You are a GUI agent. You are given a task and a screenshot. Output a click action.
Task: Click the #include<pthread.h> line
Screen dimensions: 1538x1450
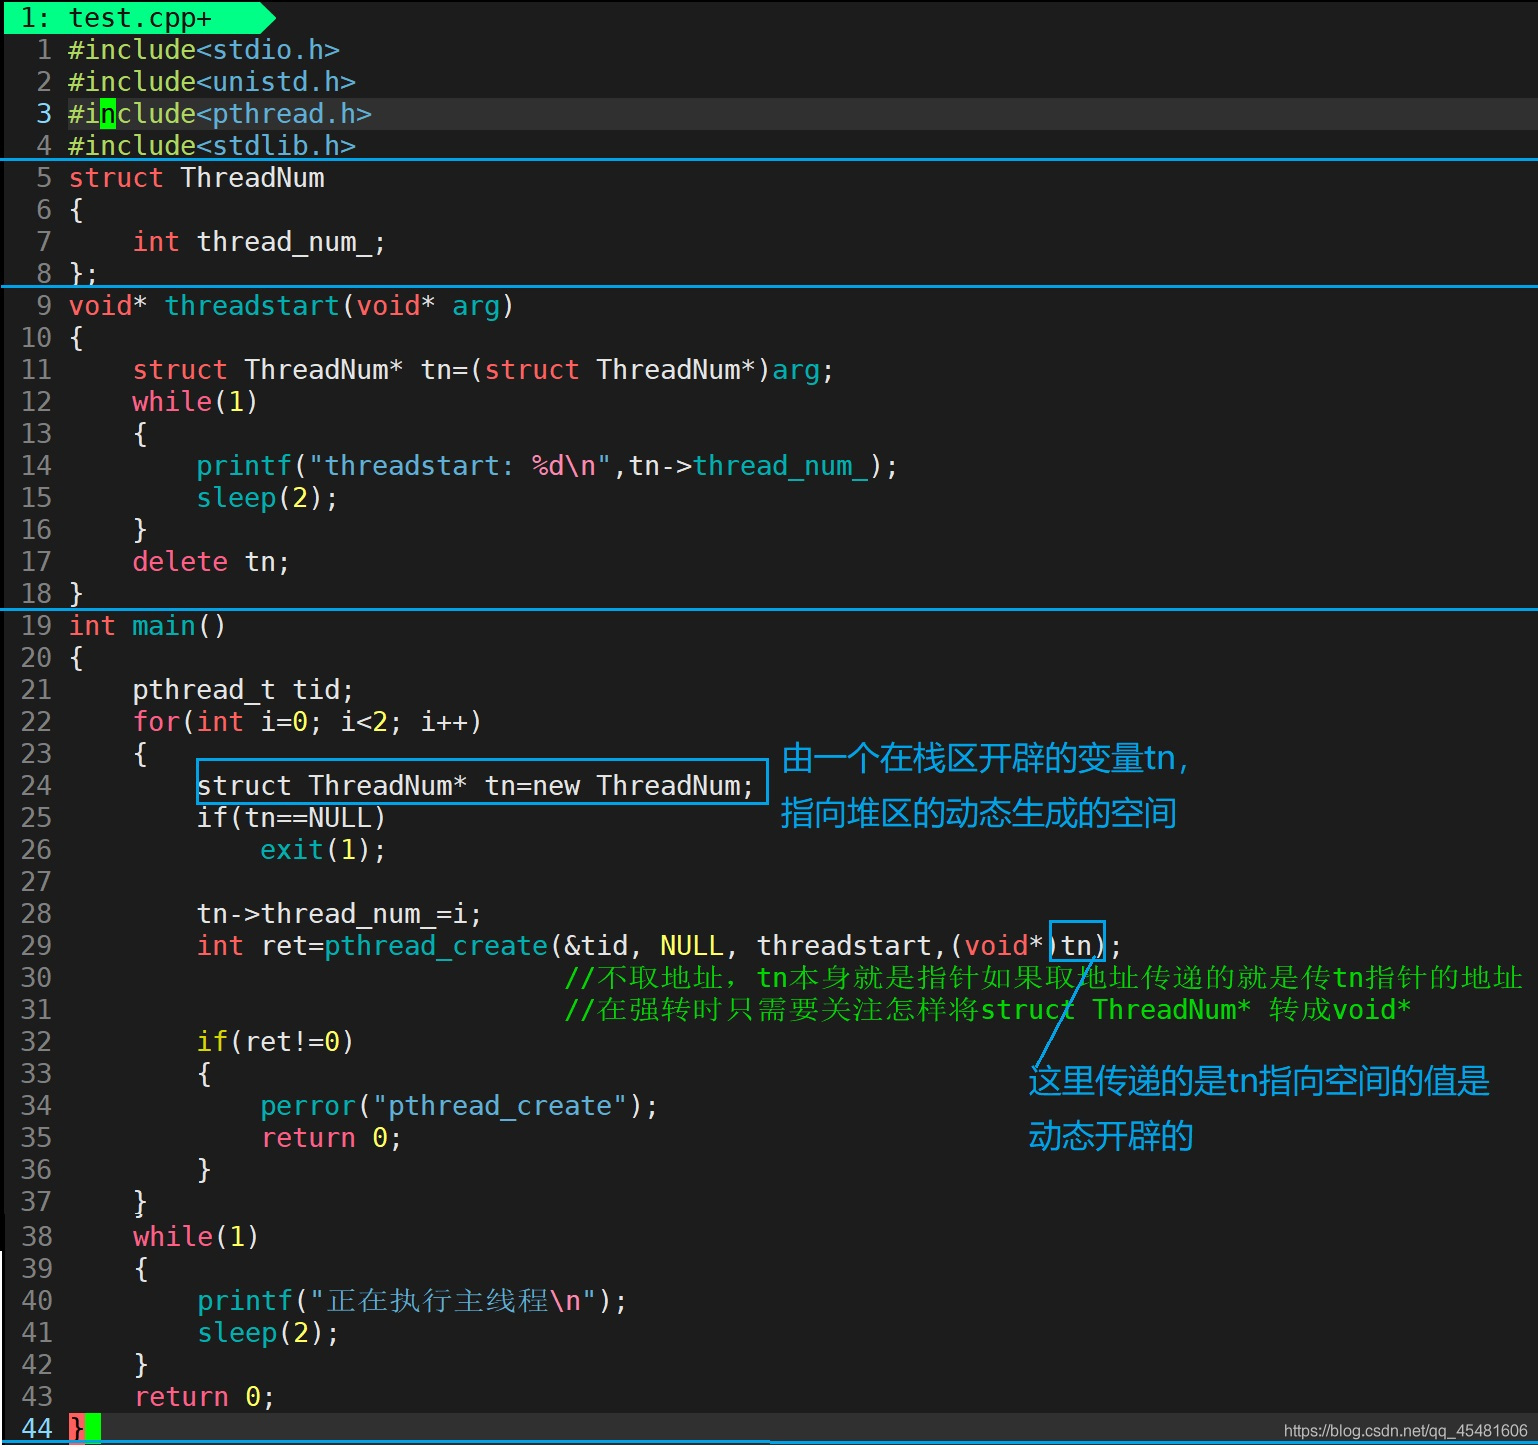[x=220, y=114]
